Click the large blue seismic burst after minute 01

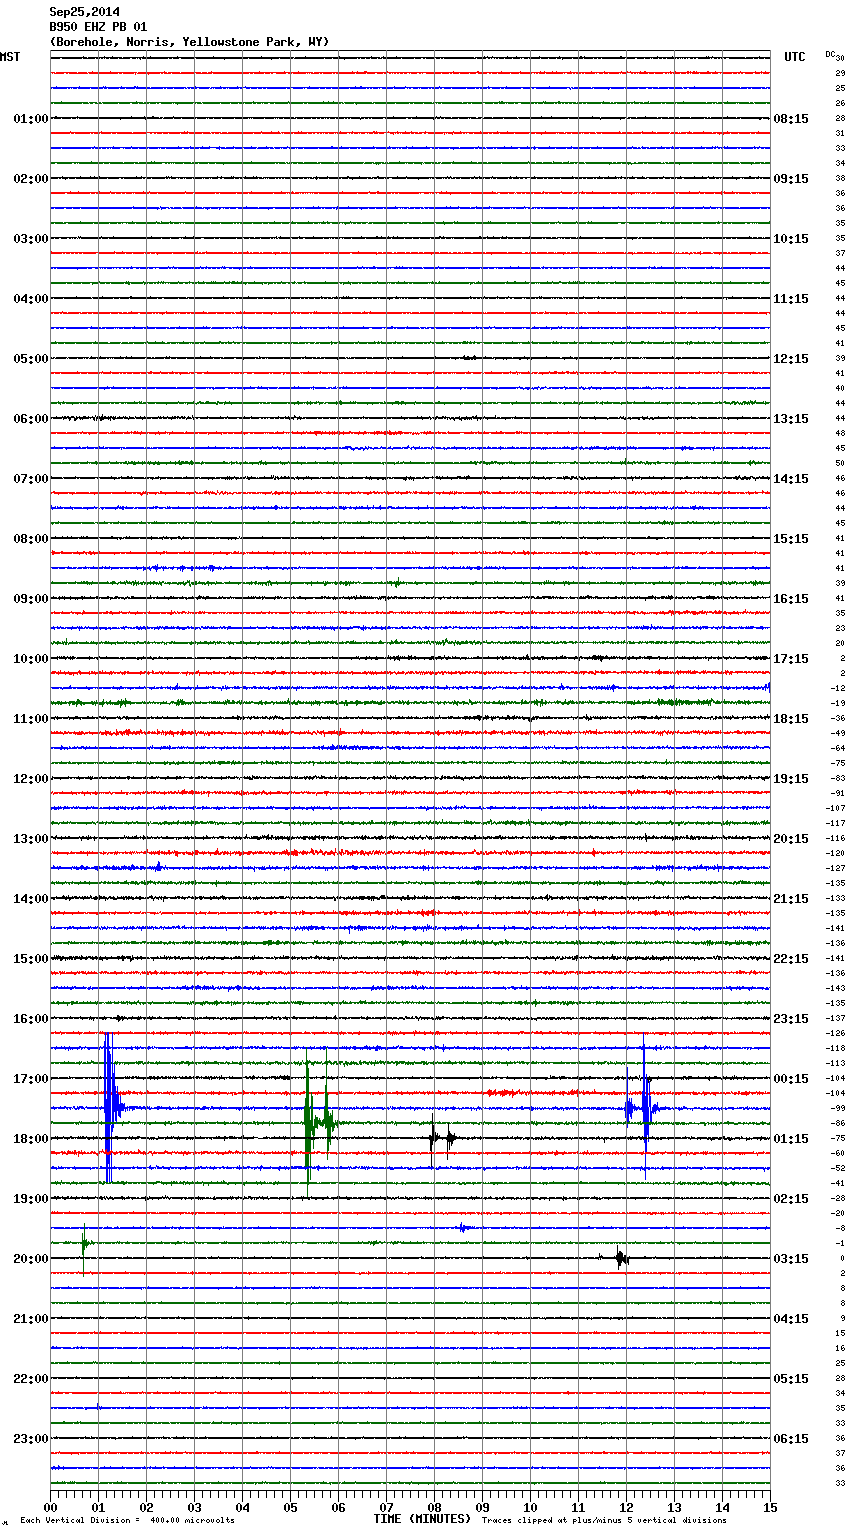coord(109,1106)
